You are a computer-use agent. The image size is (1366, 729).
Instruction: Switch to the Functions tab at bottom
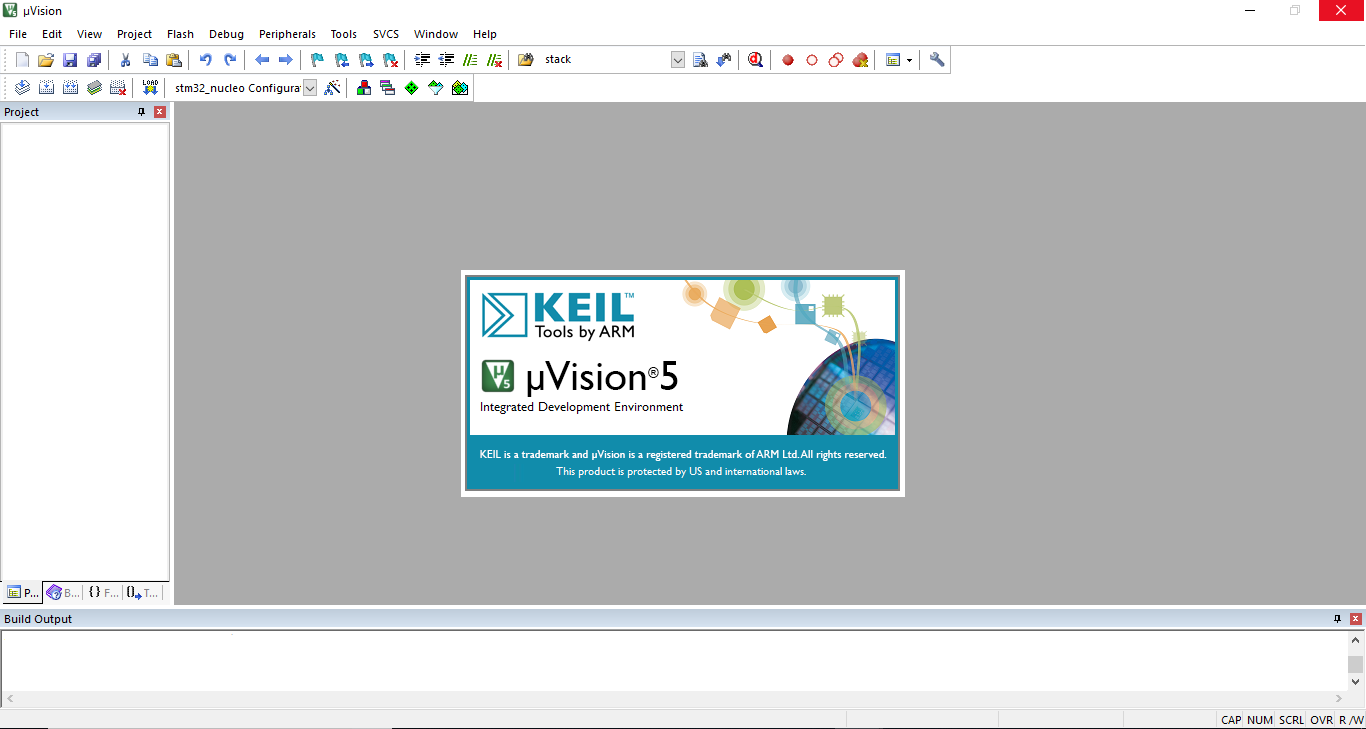(103, 592)
